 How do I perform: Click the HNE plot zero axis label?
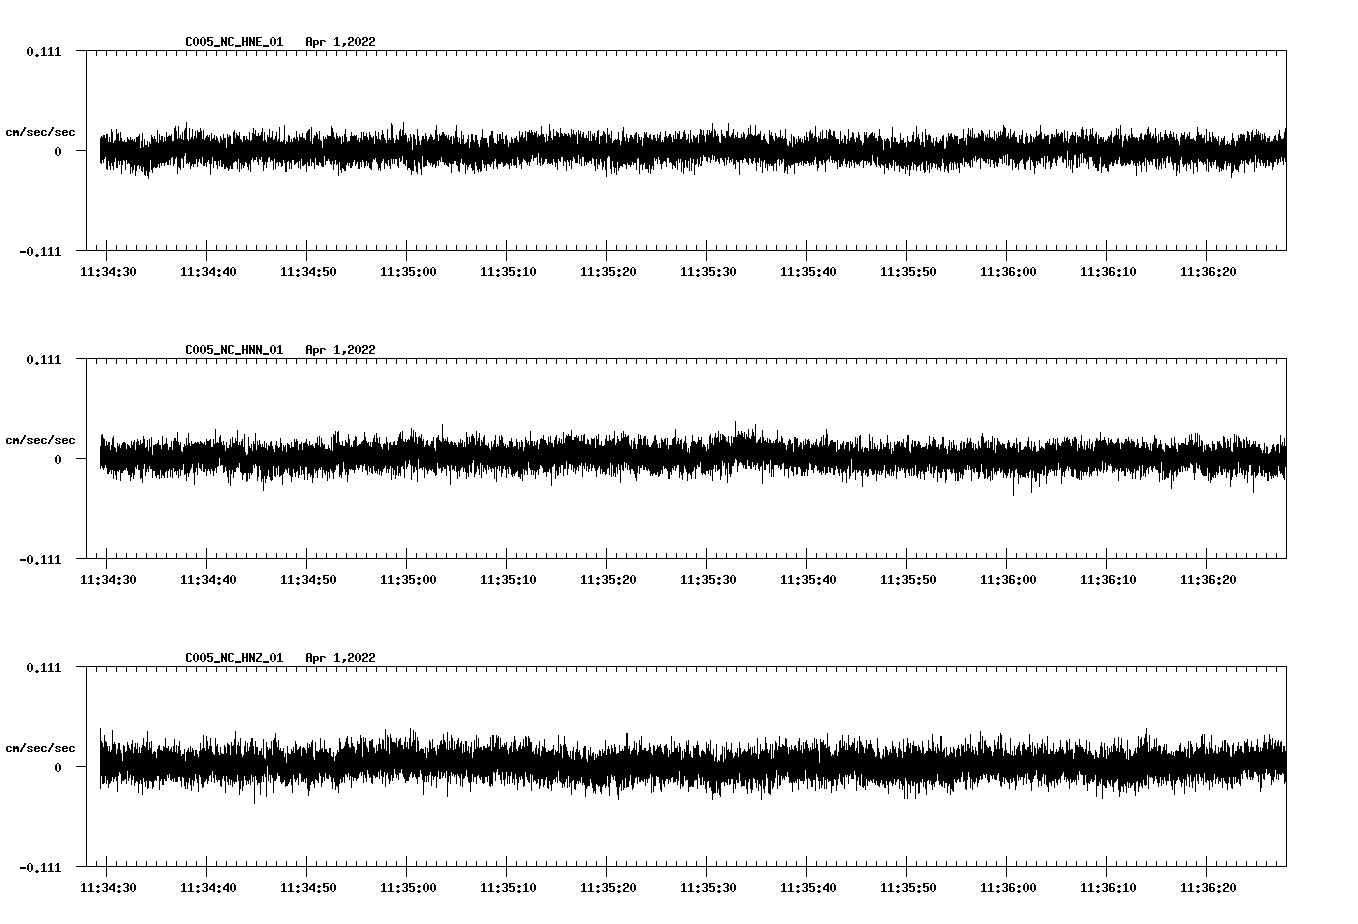[x=58, y=152]
